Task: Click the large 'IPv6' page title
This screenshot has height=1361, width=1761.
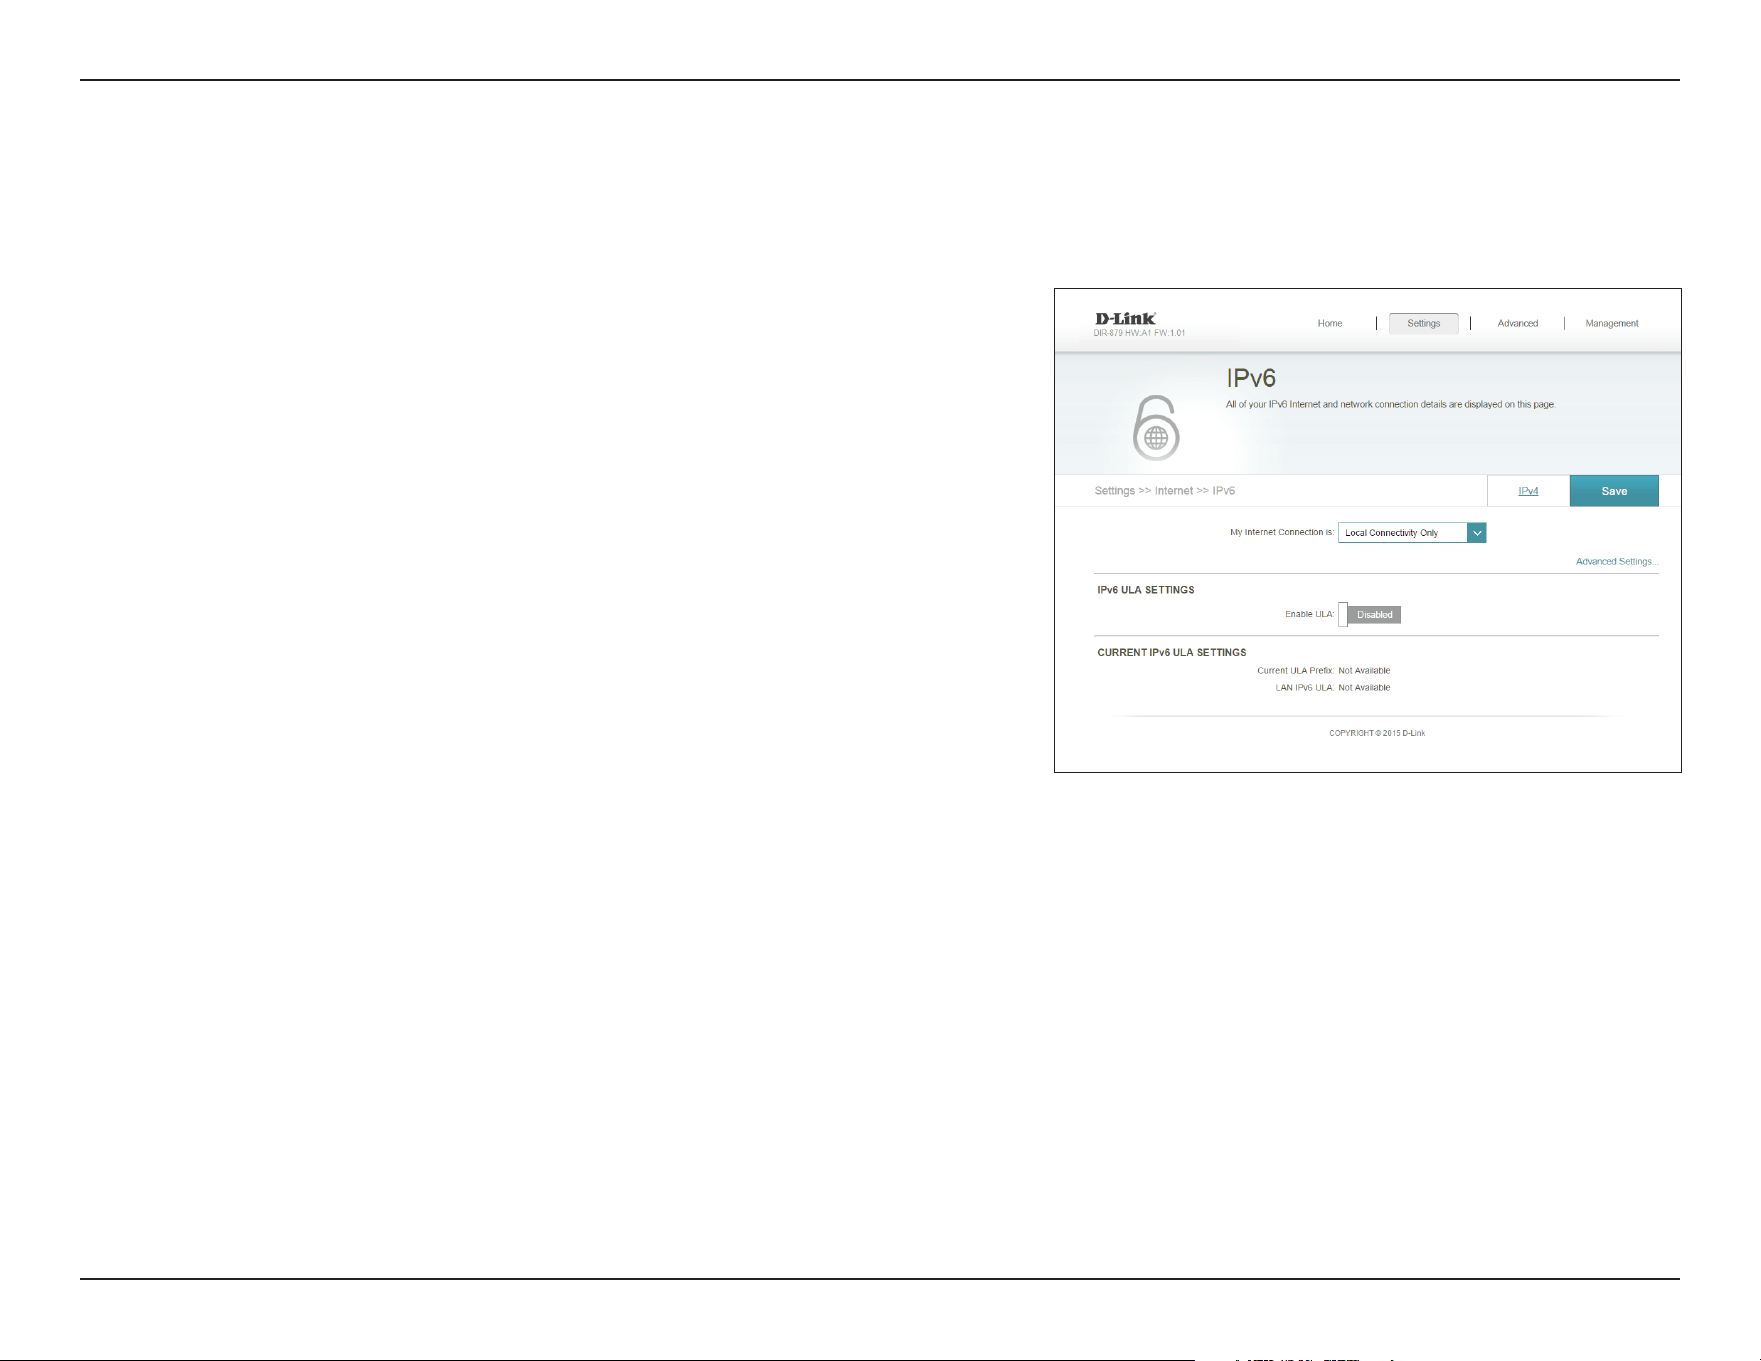Action: [x=1251, y=379]
